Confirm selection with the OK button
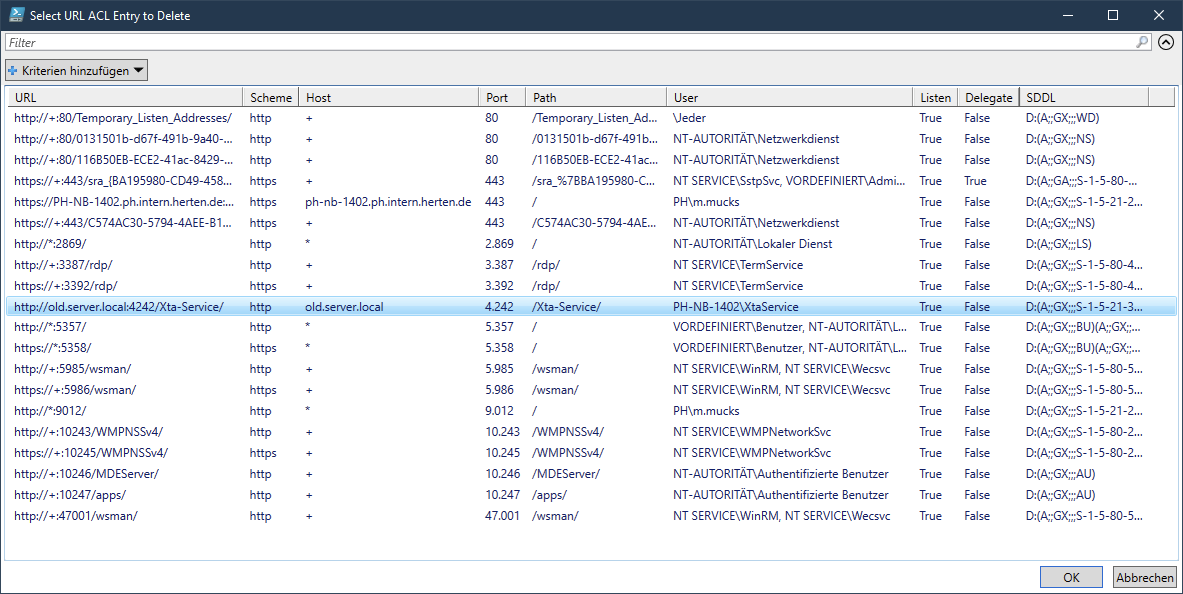The height and width of the screenshot is (594, 1183). (x=1071, y=577)
